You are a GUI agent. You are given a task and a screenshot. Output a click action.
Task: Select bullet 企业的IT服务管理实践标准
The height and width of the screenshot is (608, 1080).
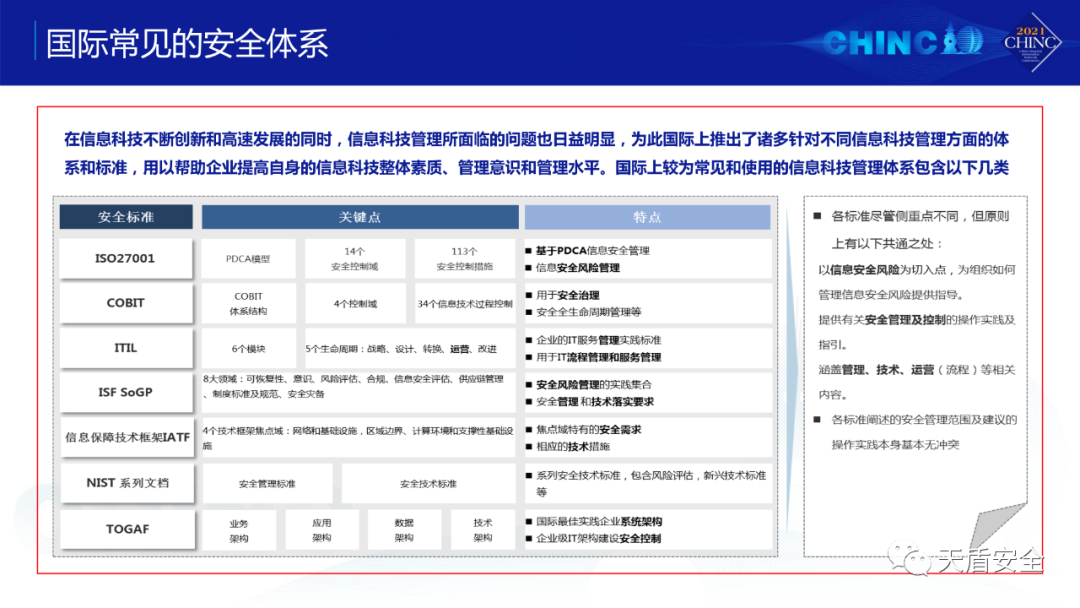pyautogui.click(x=593, y=339)
